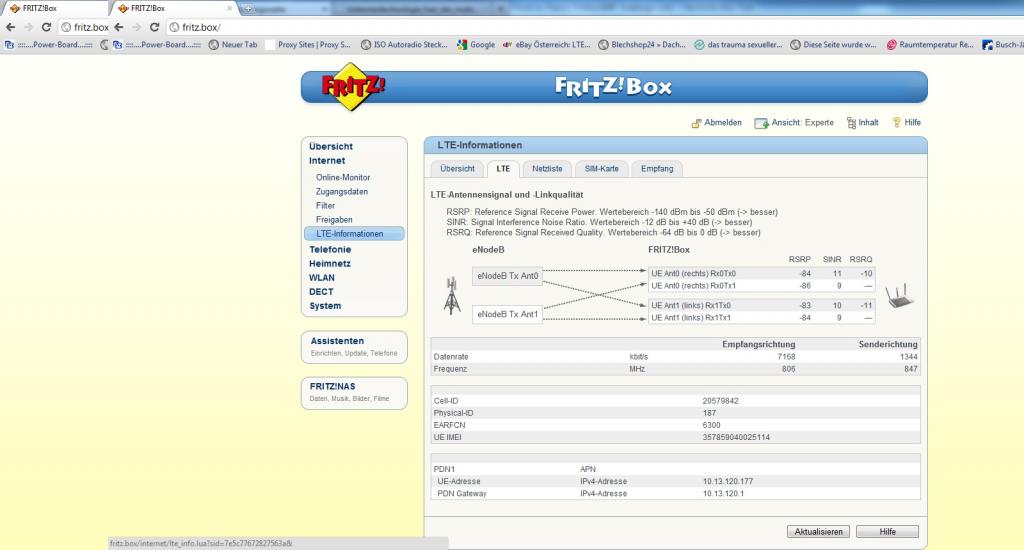Viewport: 1024px width, 550px height.
Task: Click the EARFCN value 6300
Action: pyautogui.click(x=711, y=425)
